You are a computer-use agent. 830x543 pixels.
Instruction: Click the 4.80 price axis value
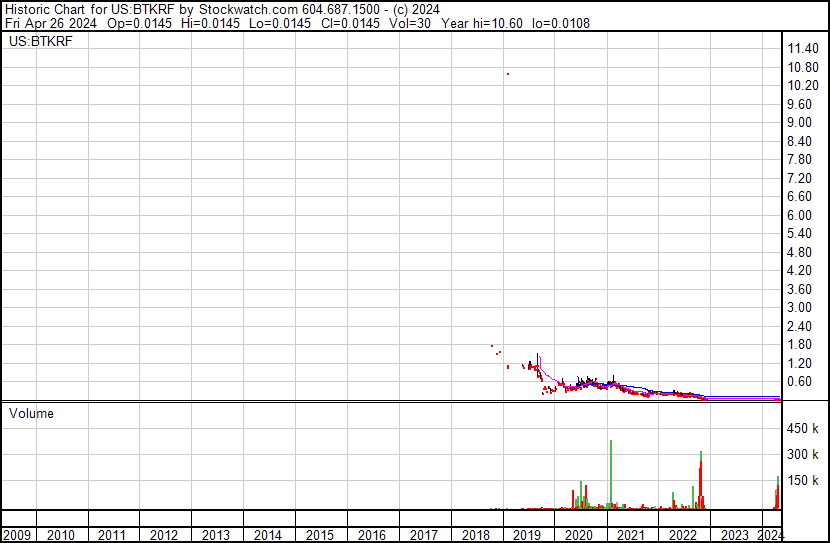799,252
